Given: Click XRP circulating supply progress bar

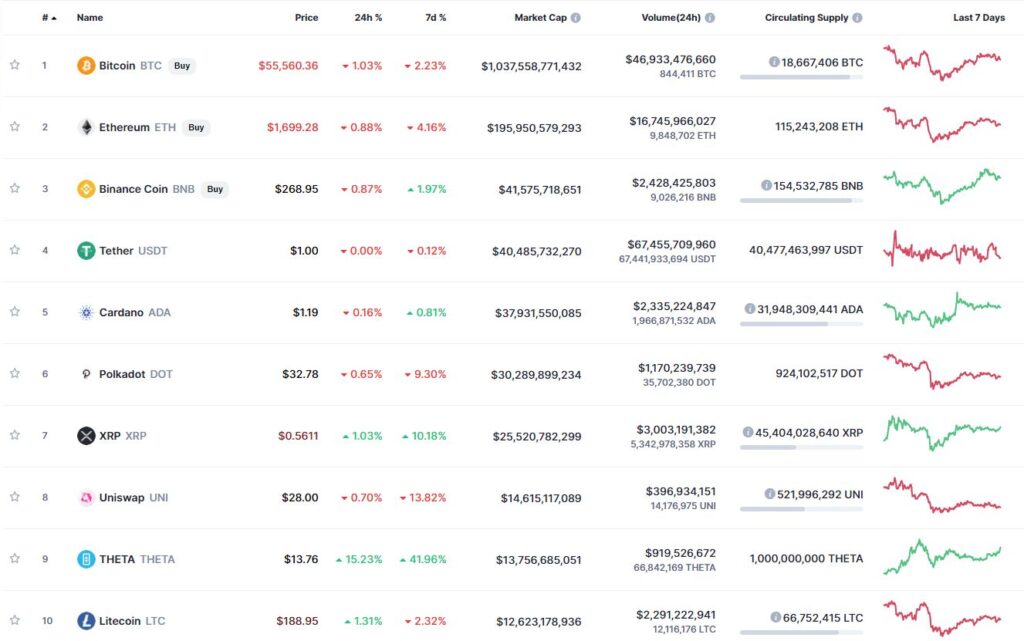Looking at the screenshot, I should click(x=801, y=447).
